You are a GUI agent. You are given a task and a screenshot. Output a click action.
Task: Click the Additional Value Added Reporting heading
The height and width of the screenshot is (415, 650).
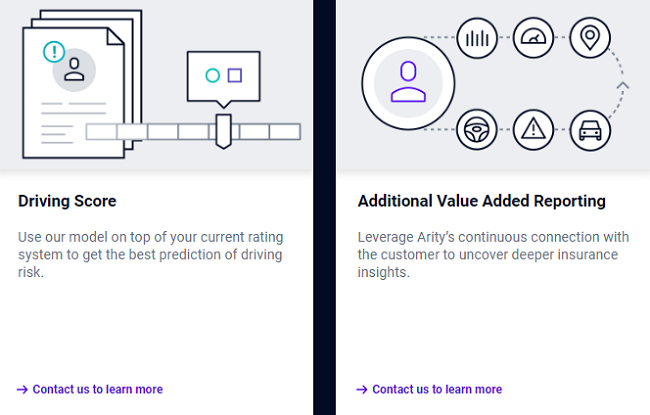pos(481,201)
